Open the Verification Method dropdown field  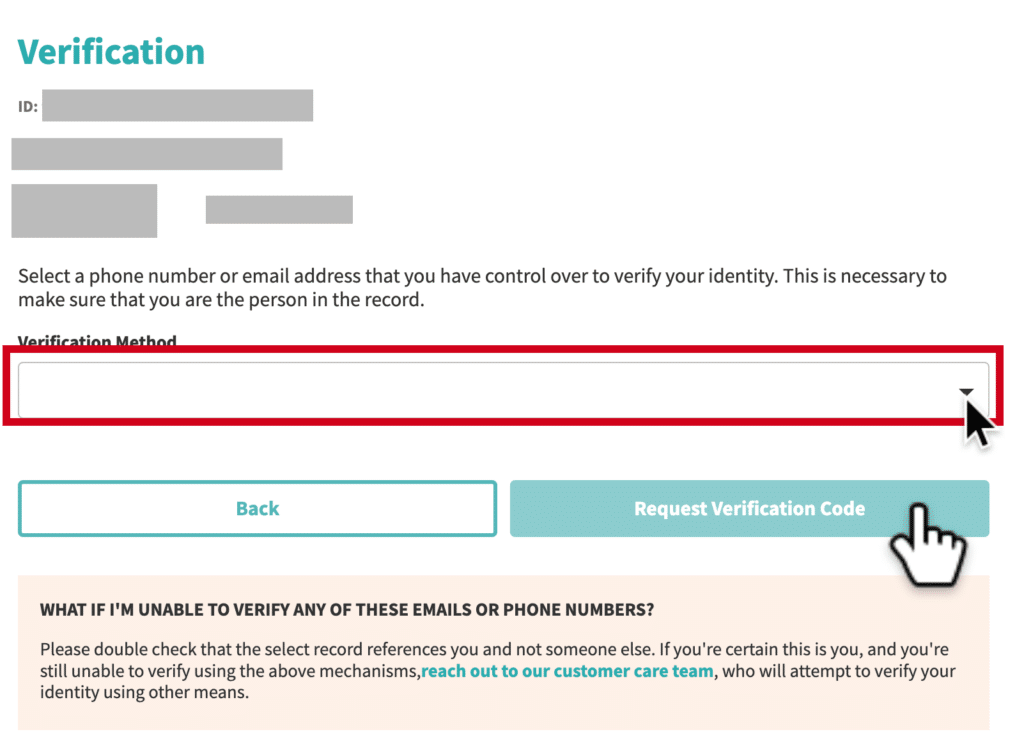point(503,390)
